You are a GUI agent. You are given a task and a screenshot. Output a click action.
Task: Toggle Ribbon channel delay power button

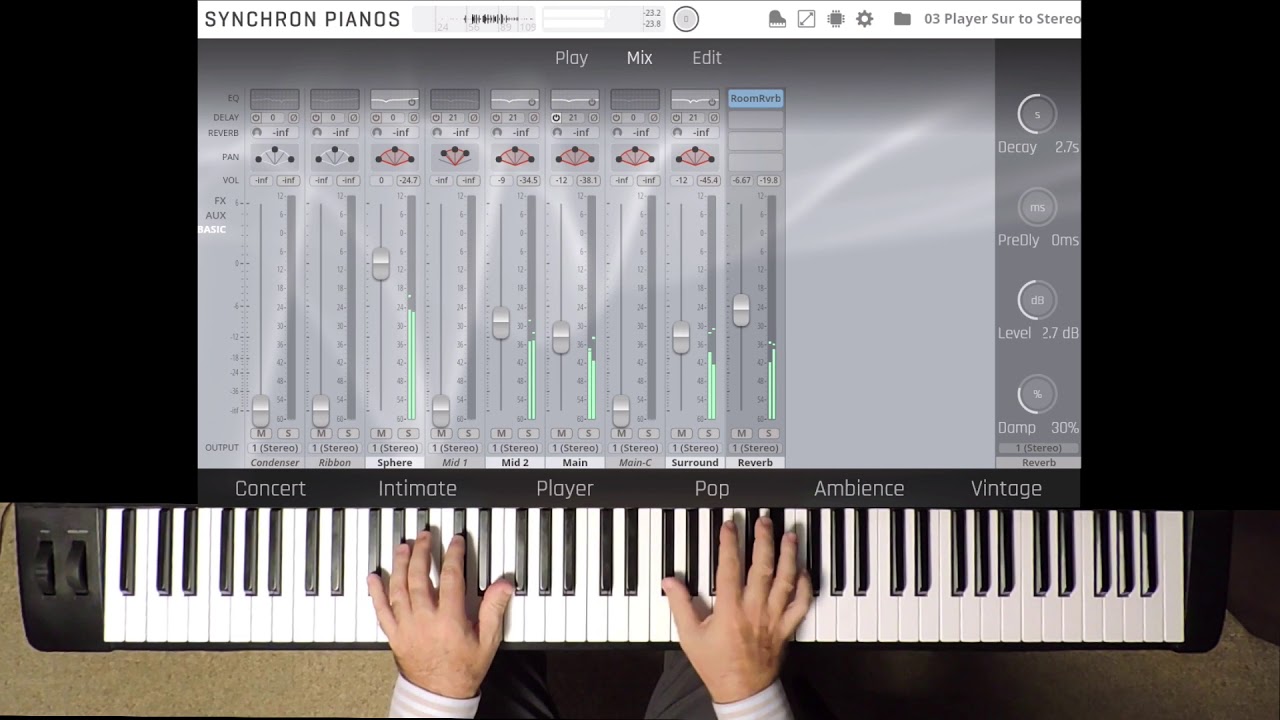(317, 118)
